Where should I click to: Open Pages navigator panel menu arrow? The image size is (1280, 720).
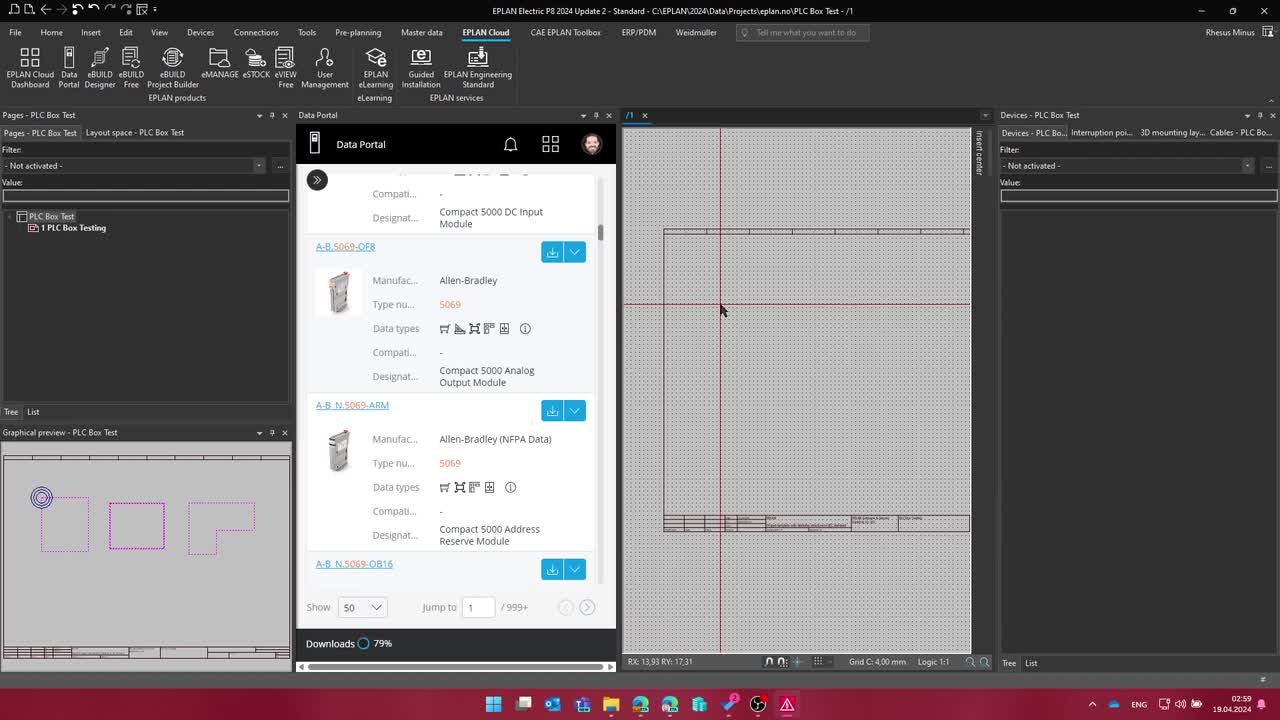point(259,115)
